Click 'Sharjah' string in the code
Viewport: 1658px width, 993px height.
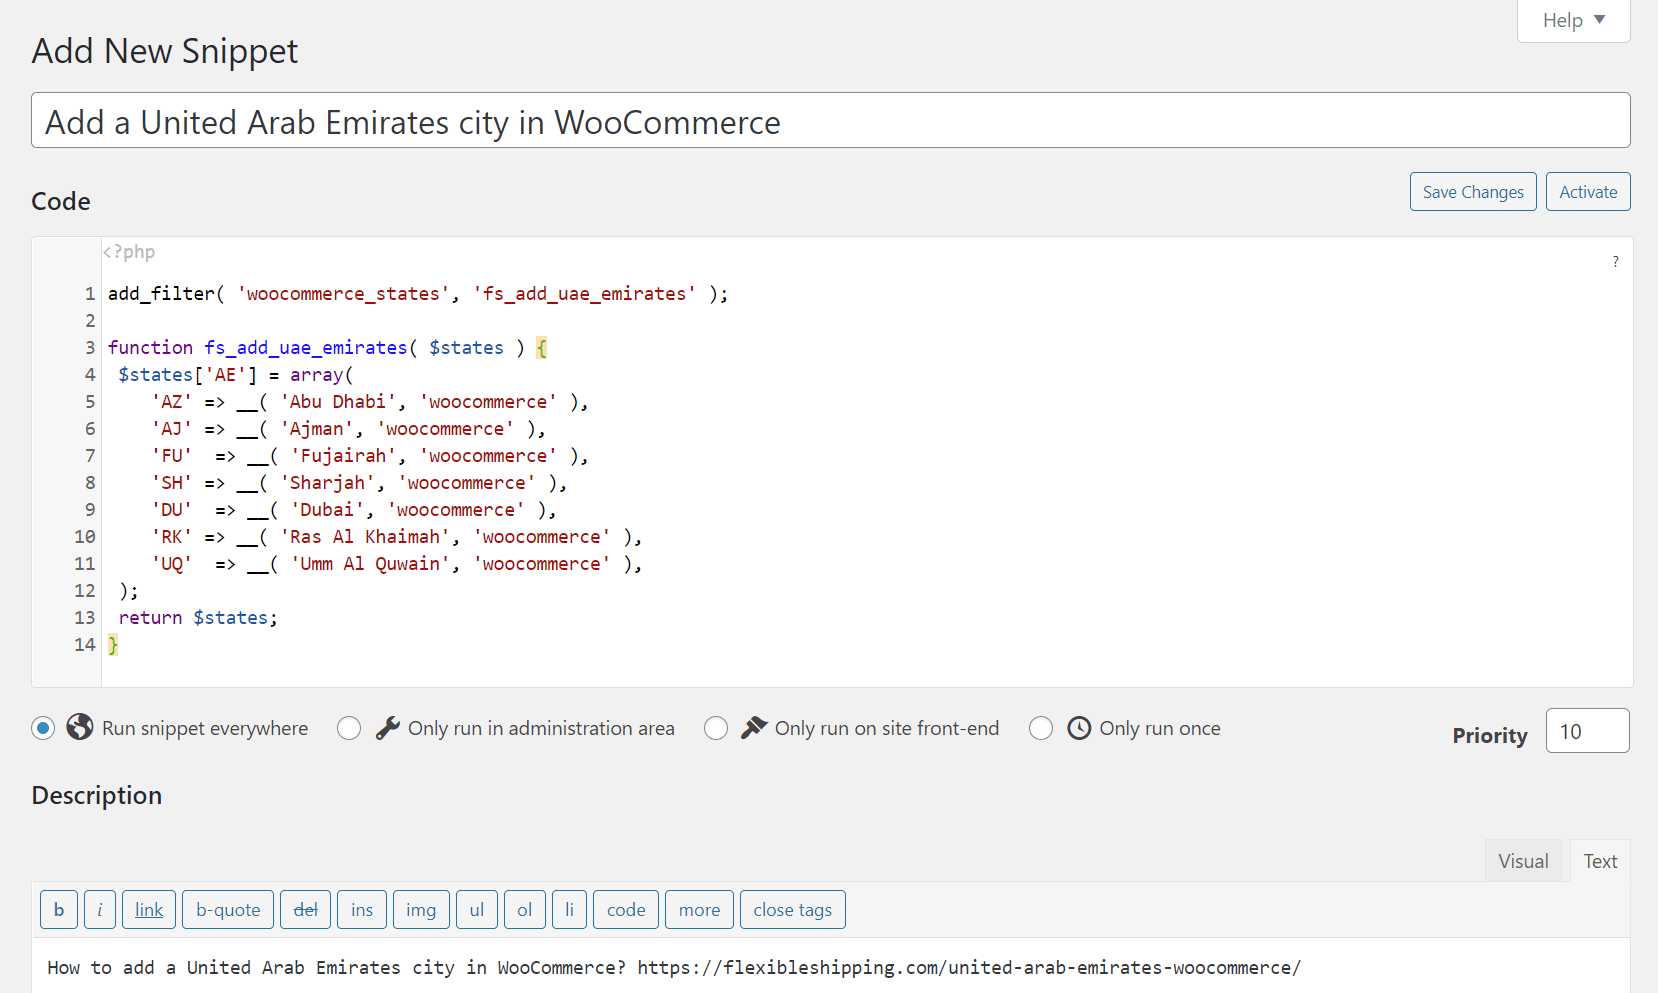328,483
